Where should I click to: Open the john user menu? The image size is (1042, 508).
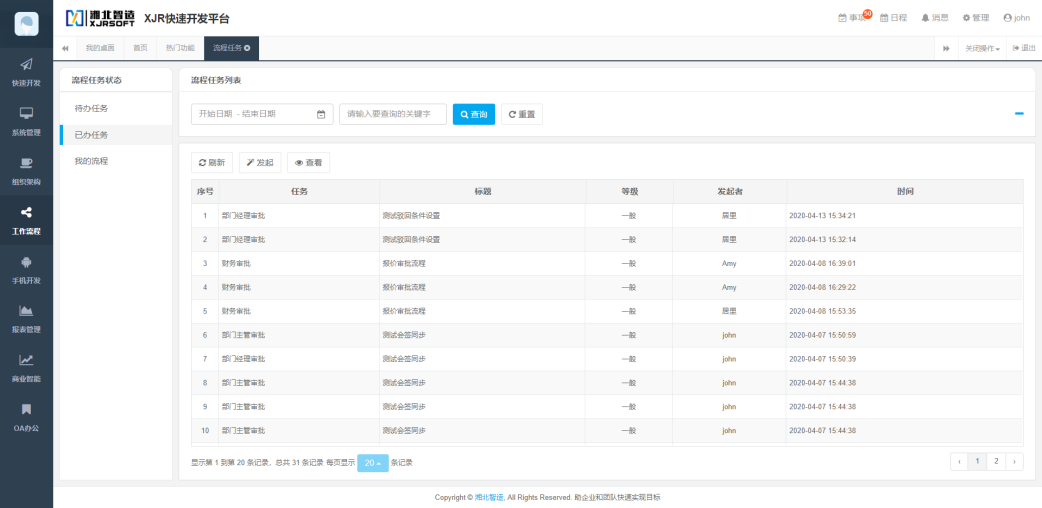point(1016,18)
